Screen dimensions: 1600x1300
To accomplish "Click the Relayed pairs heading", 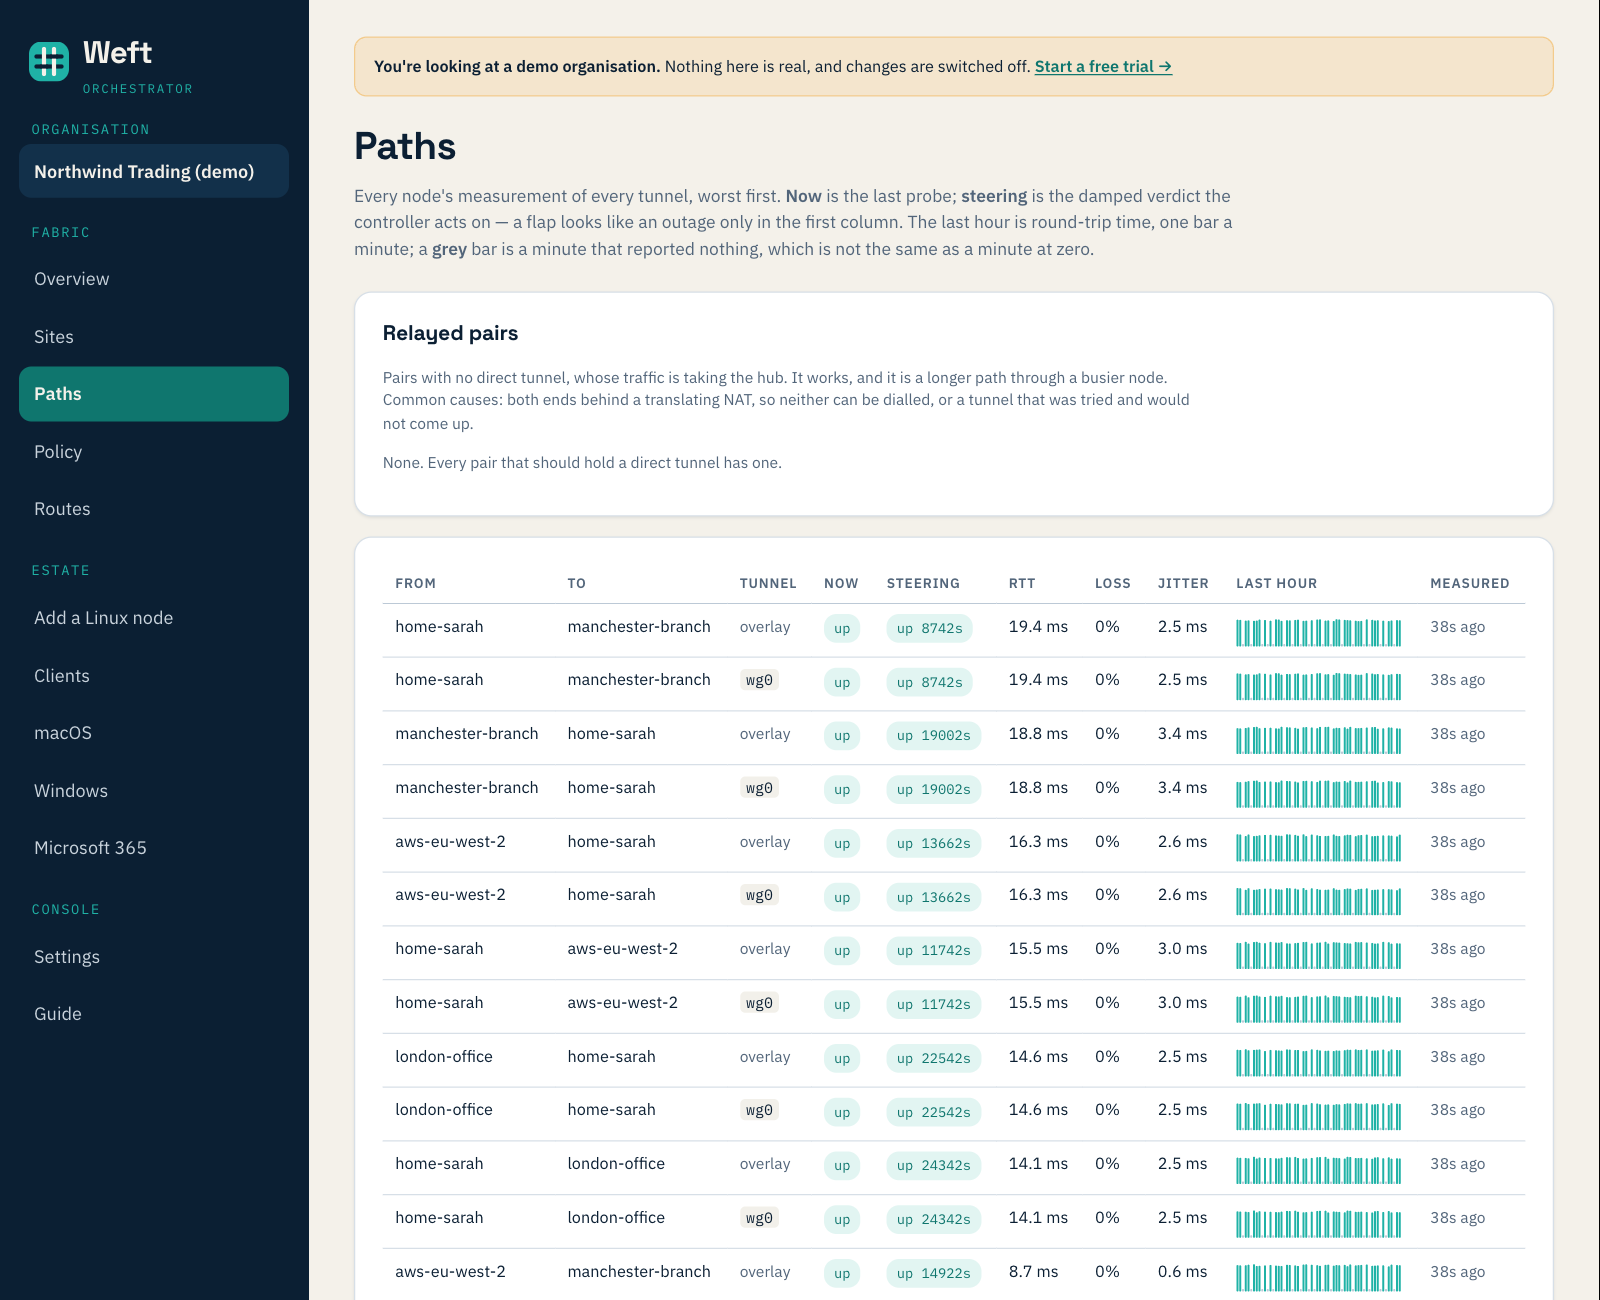I will pos(450,333).
